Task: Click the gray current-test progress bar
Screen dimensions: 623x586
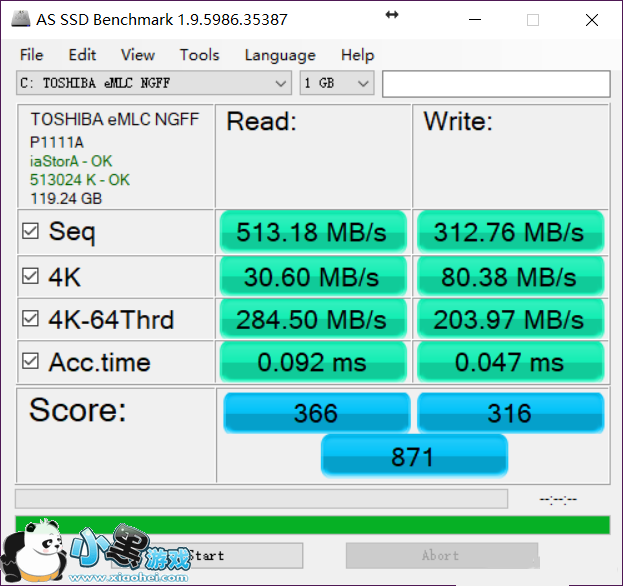Action: point(261,499)
